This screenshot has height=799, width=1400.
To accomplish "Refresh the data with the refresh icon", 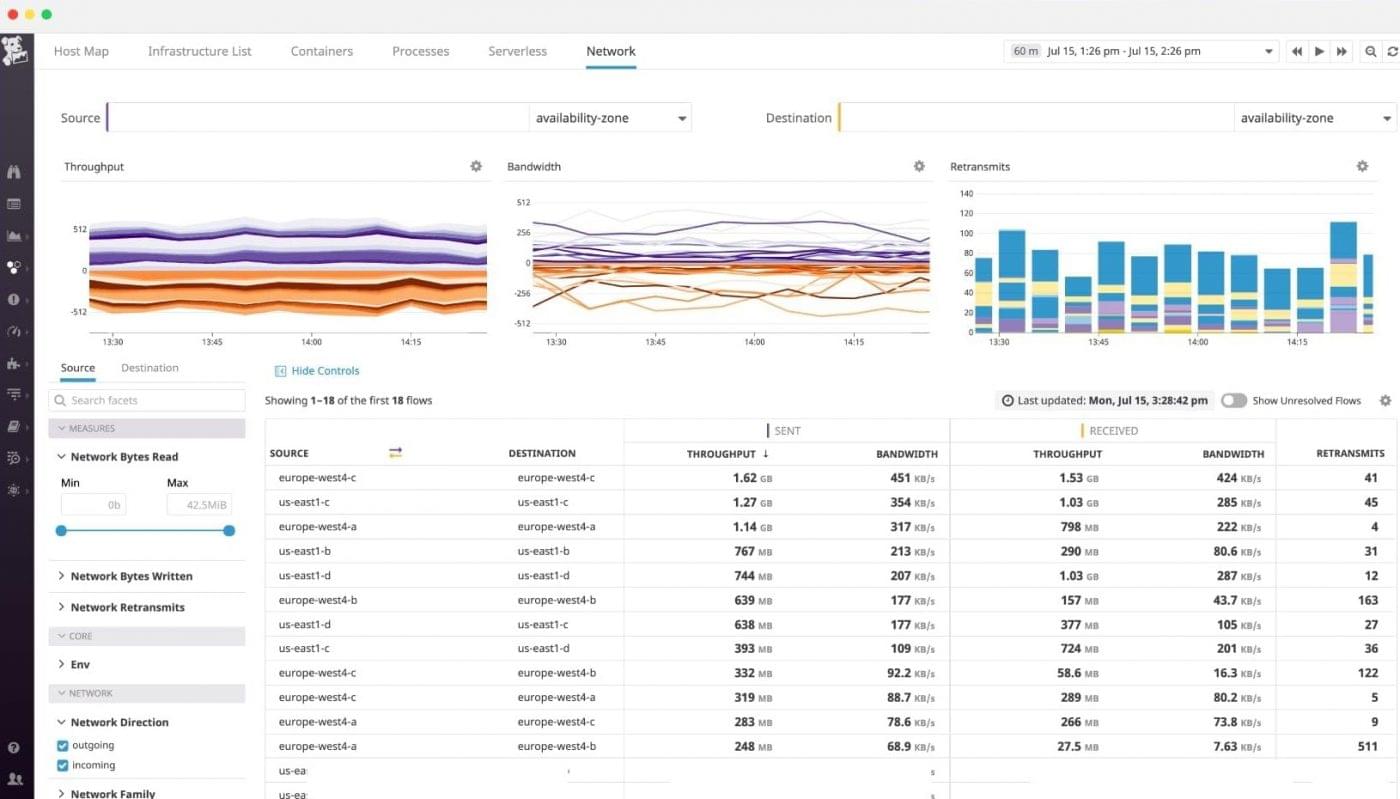I will (1392, 51).
